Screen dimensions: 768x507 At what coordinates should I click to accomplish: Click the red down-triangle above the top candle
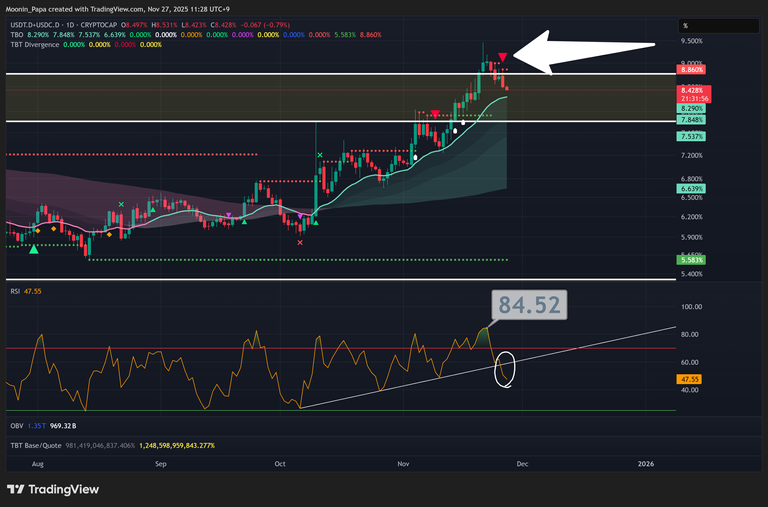(503, 58)
